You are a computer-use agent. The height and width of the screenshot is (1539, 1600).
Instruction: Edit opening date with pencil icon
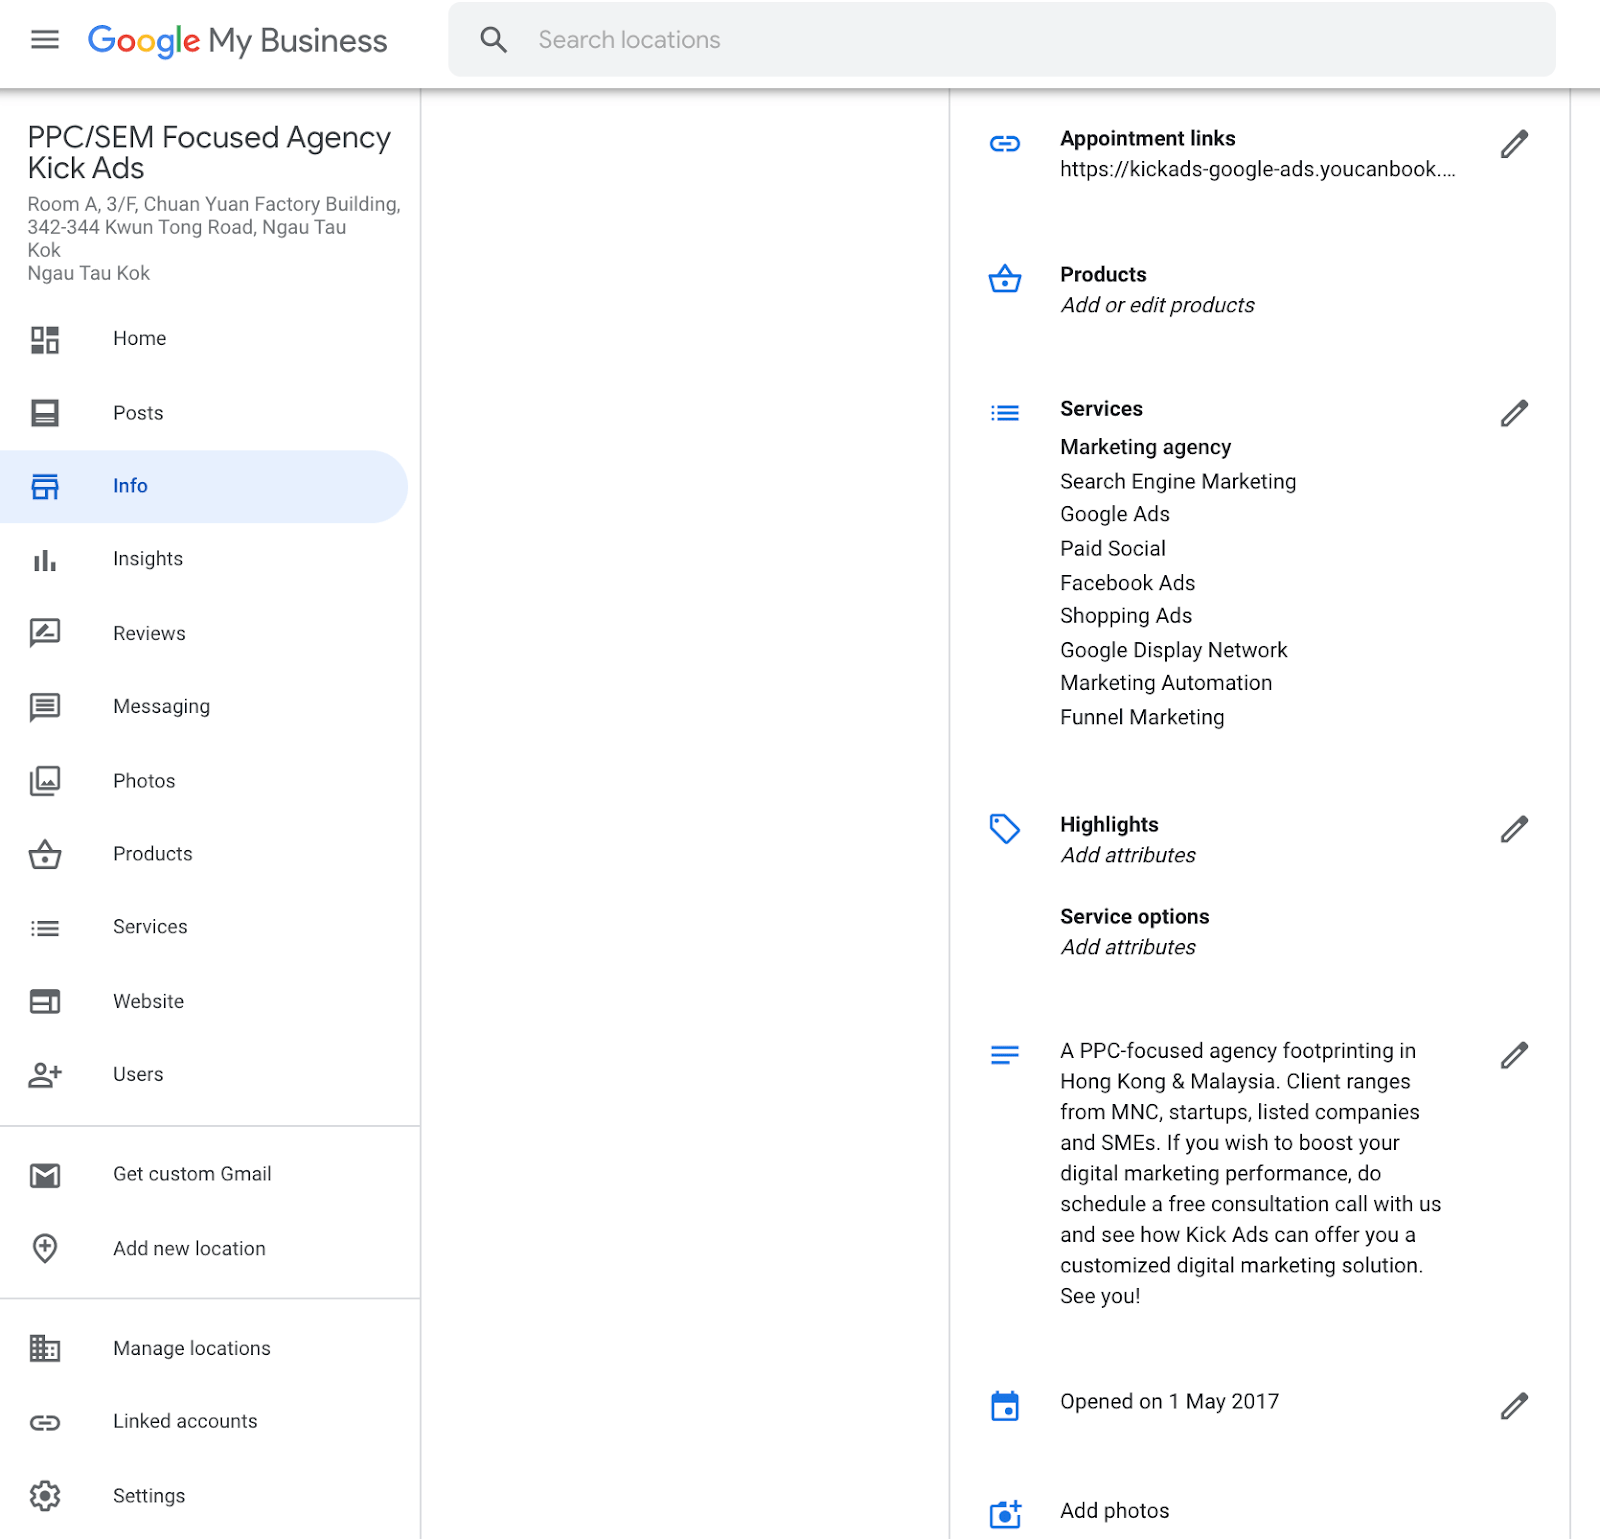point(1514,1406)
